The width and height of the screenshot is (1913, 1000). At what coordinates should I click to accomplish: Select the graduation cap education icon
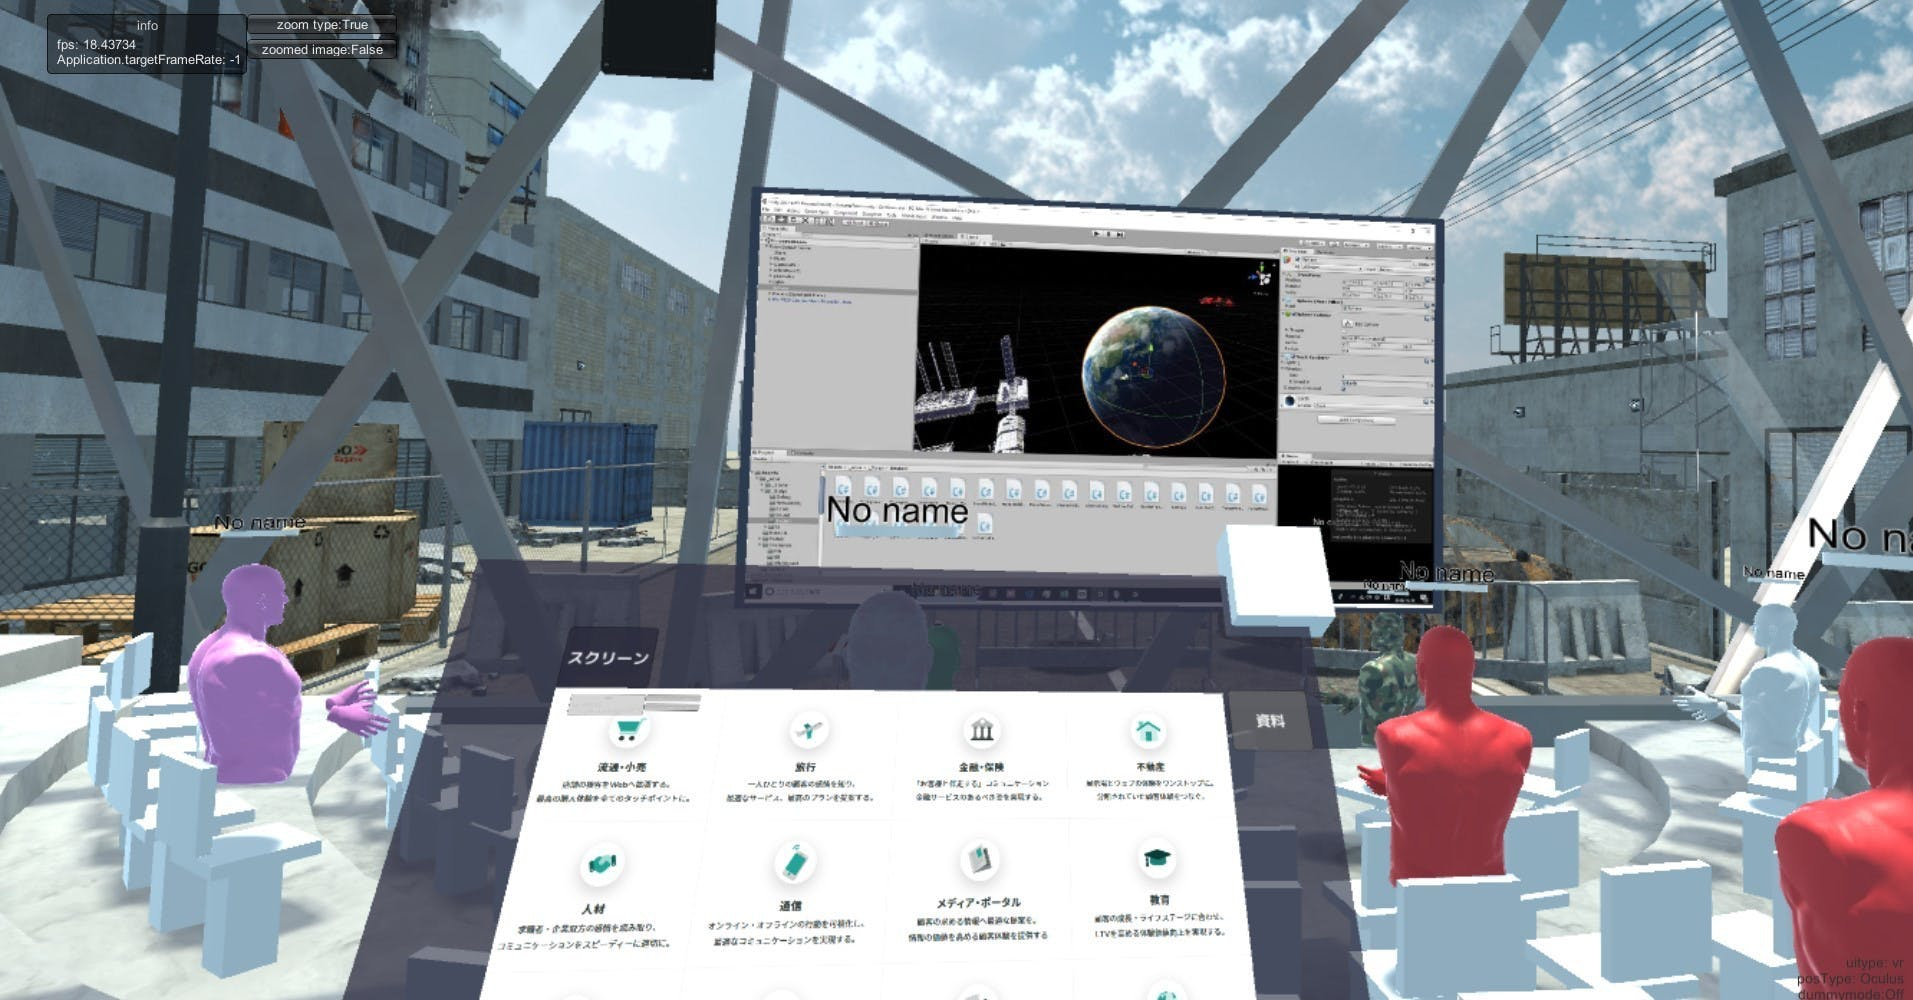click(1157, 858)
